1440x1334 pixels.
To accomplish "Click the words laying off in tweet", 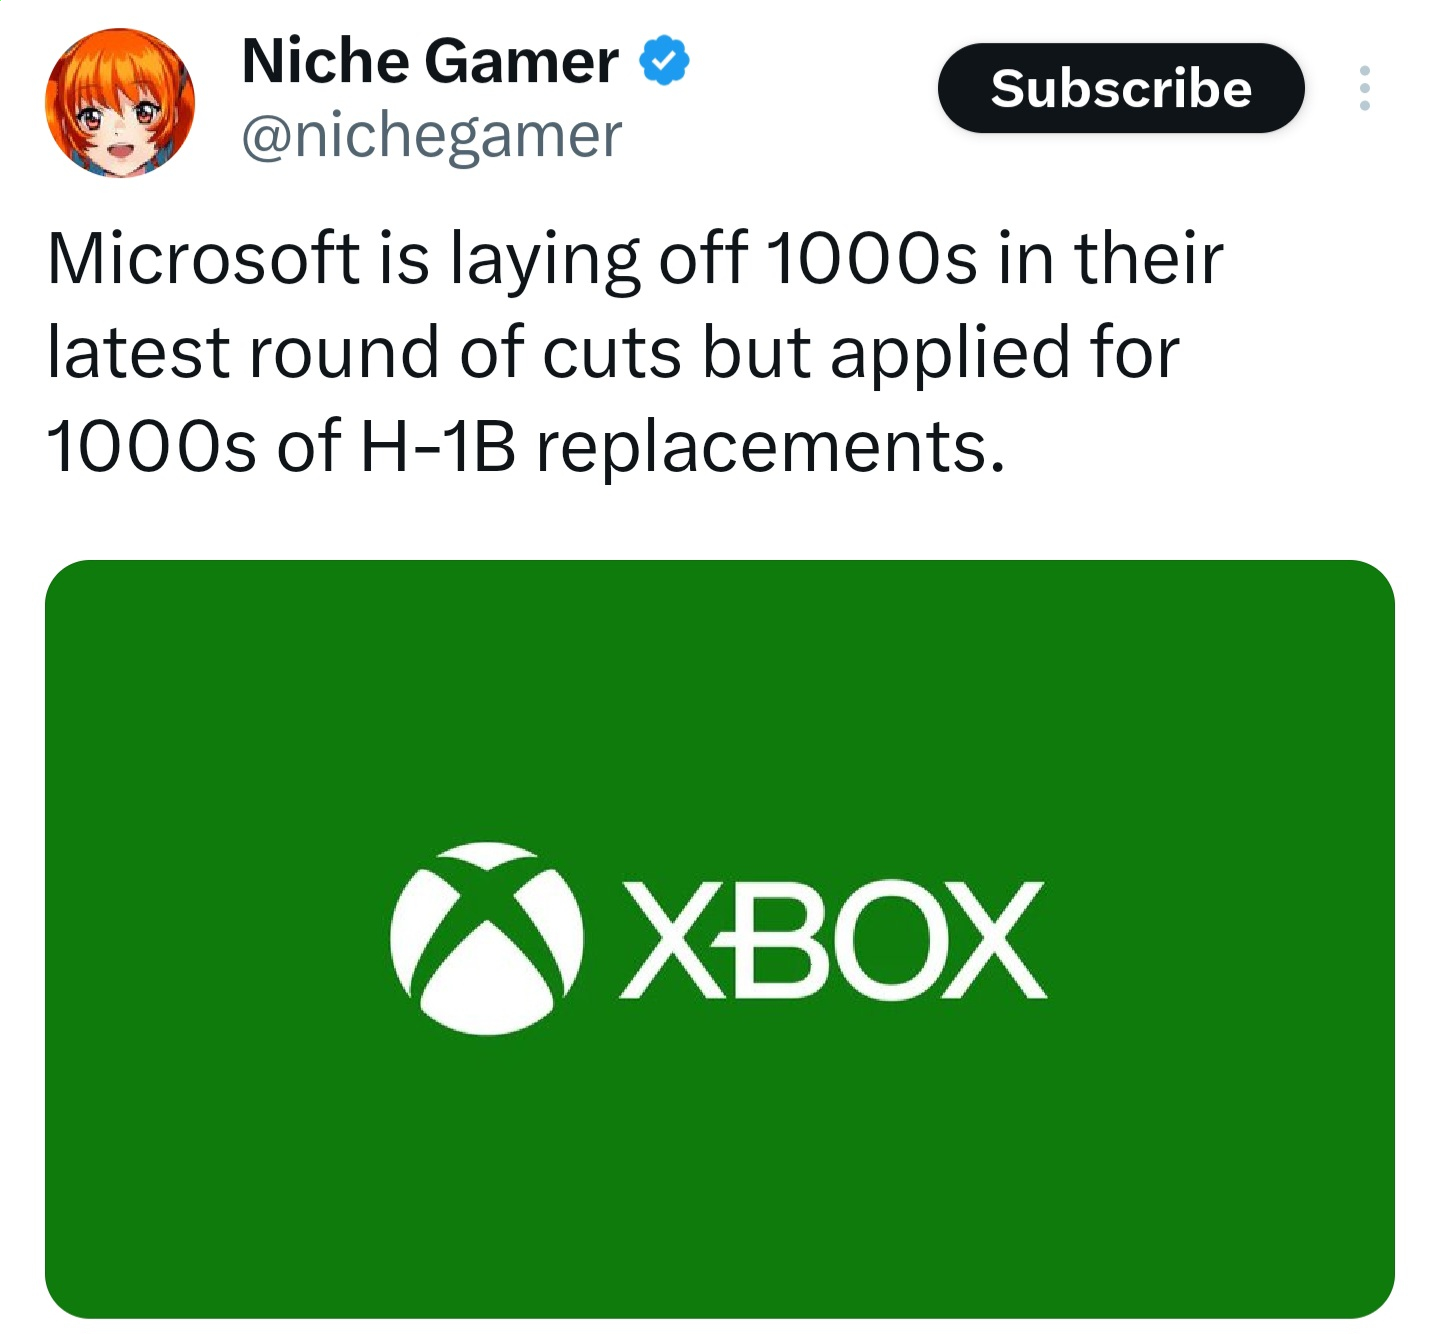I will 599,260.
